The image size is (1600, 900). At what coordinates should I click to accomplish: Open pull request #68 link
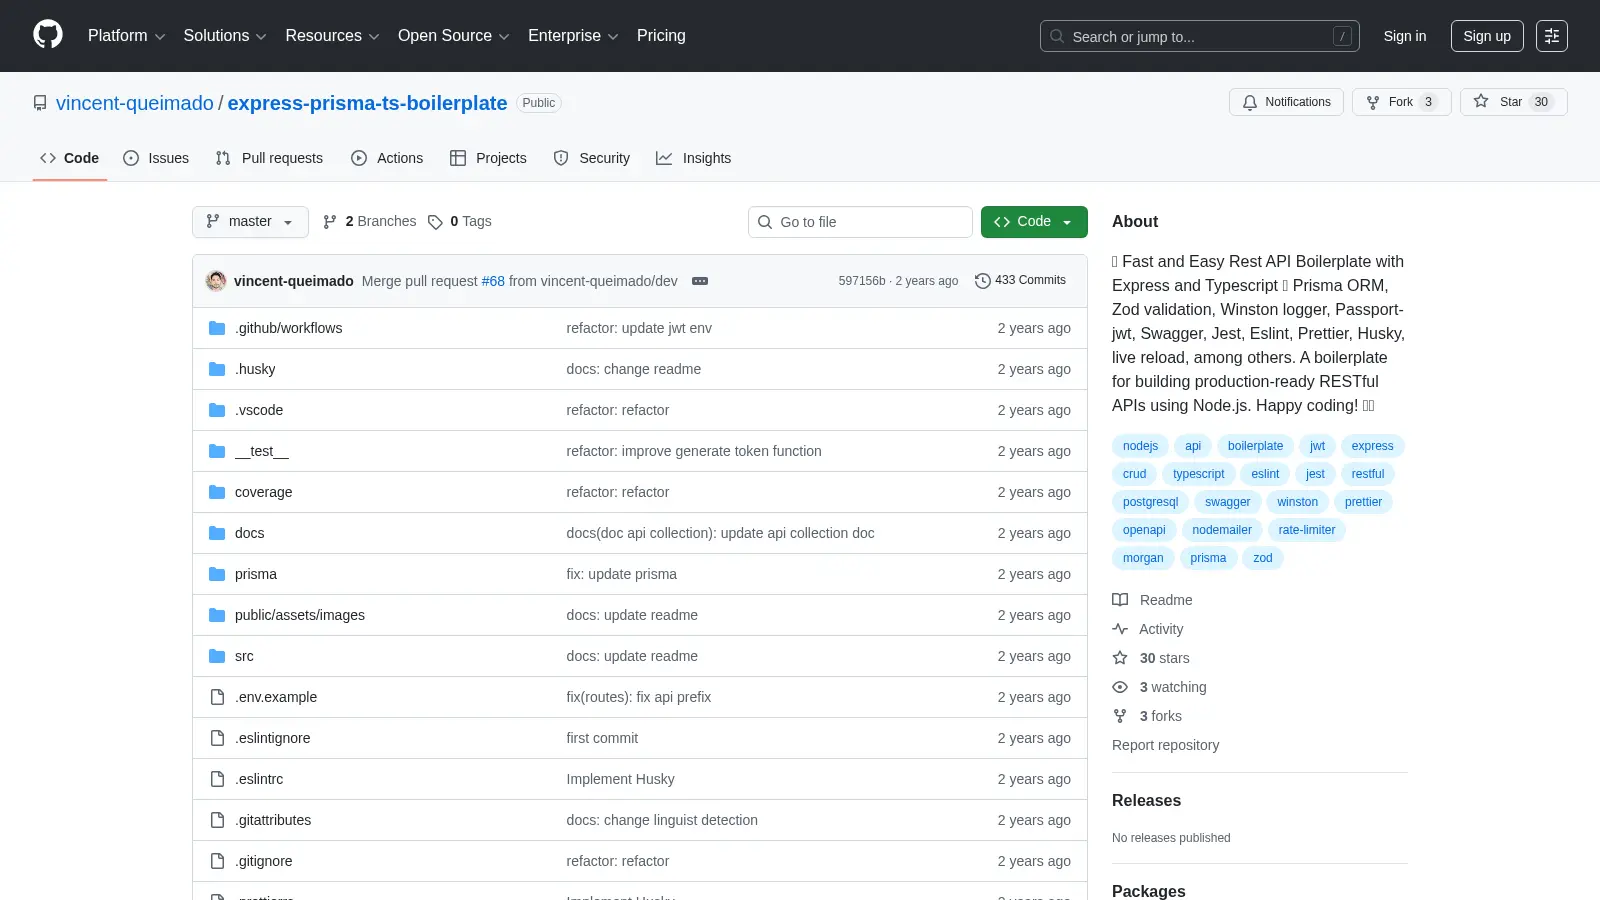pos(493,281)
